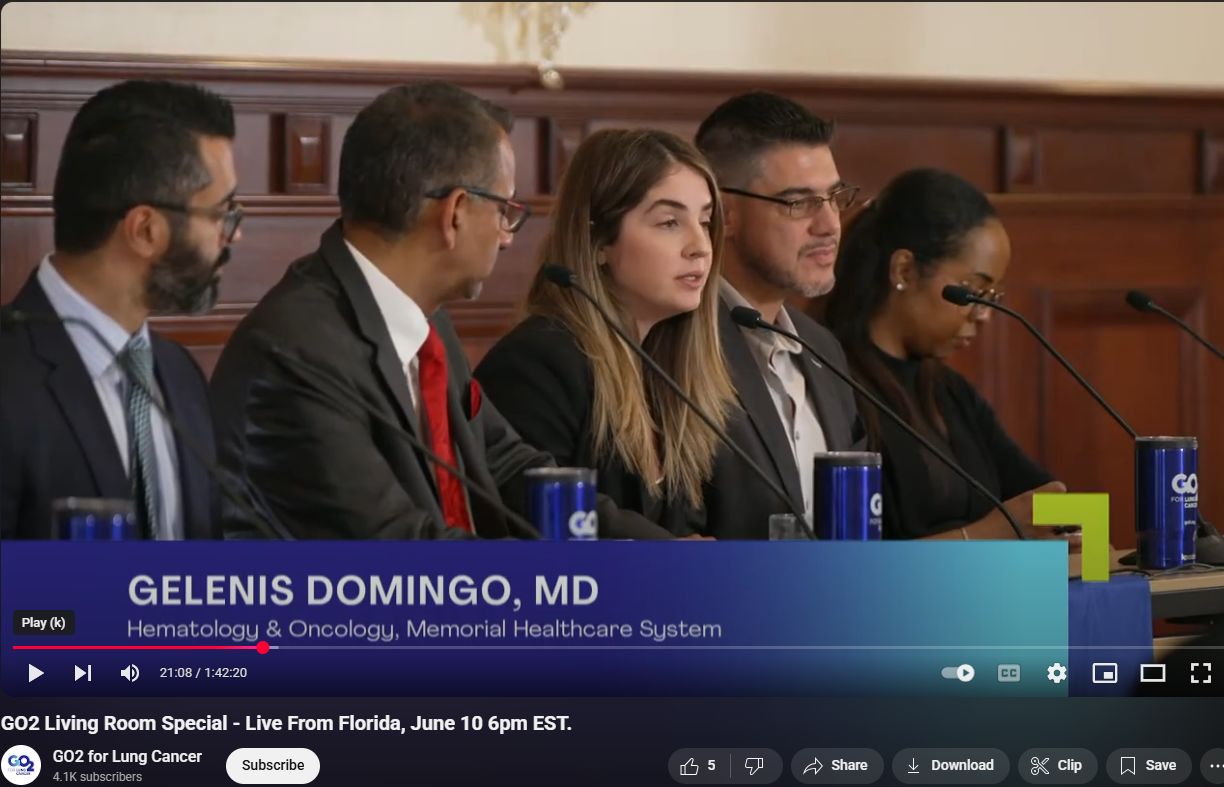Skip to the next video
Viewport: 1224px width, 787px height.
[x=83, y=673]
